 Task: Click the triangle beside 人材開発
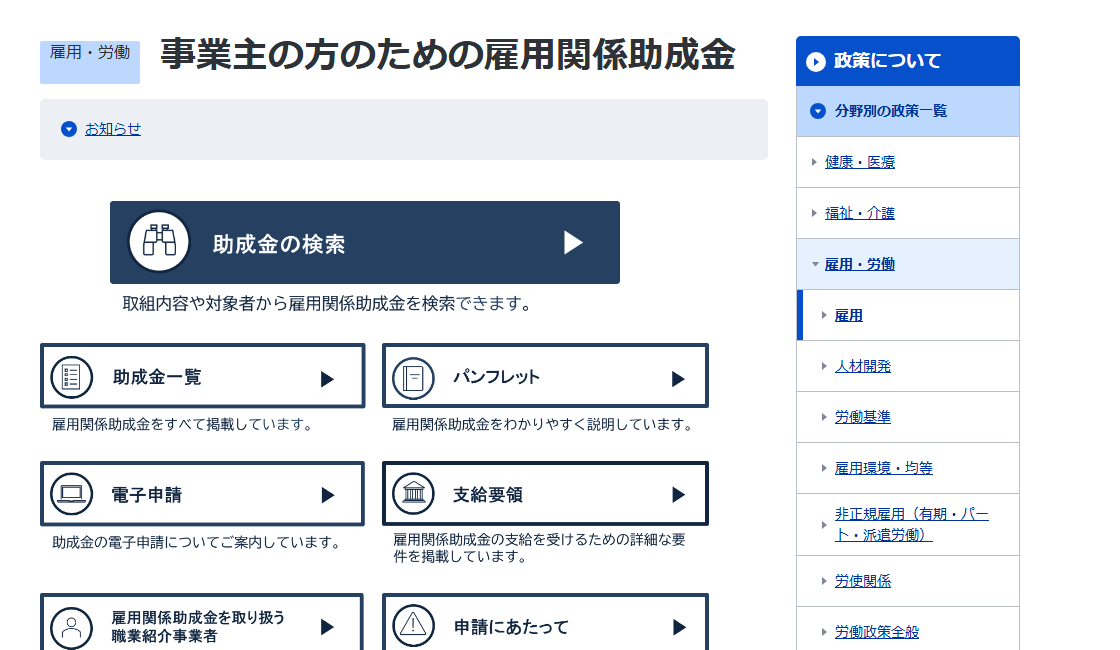pyautogui.click(x=824, y=366)
